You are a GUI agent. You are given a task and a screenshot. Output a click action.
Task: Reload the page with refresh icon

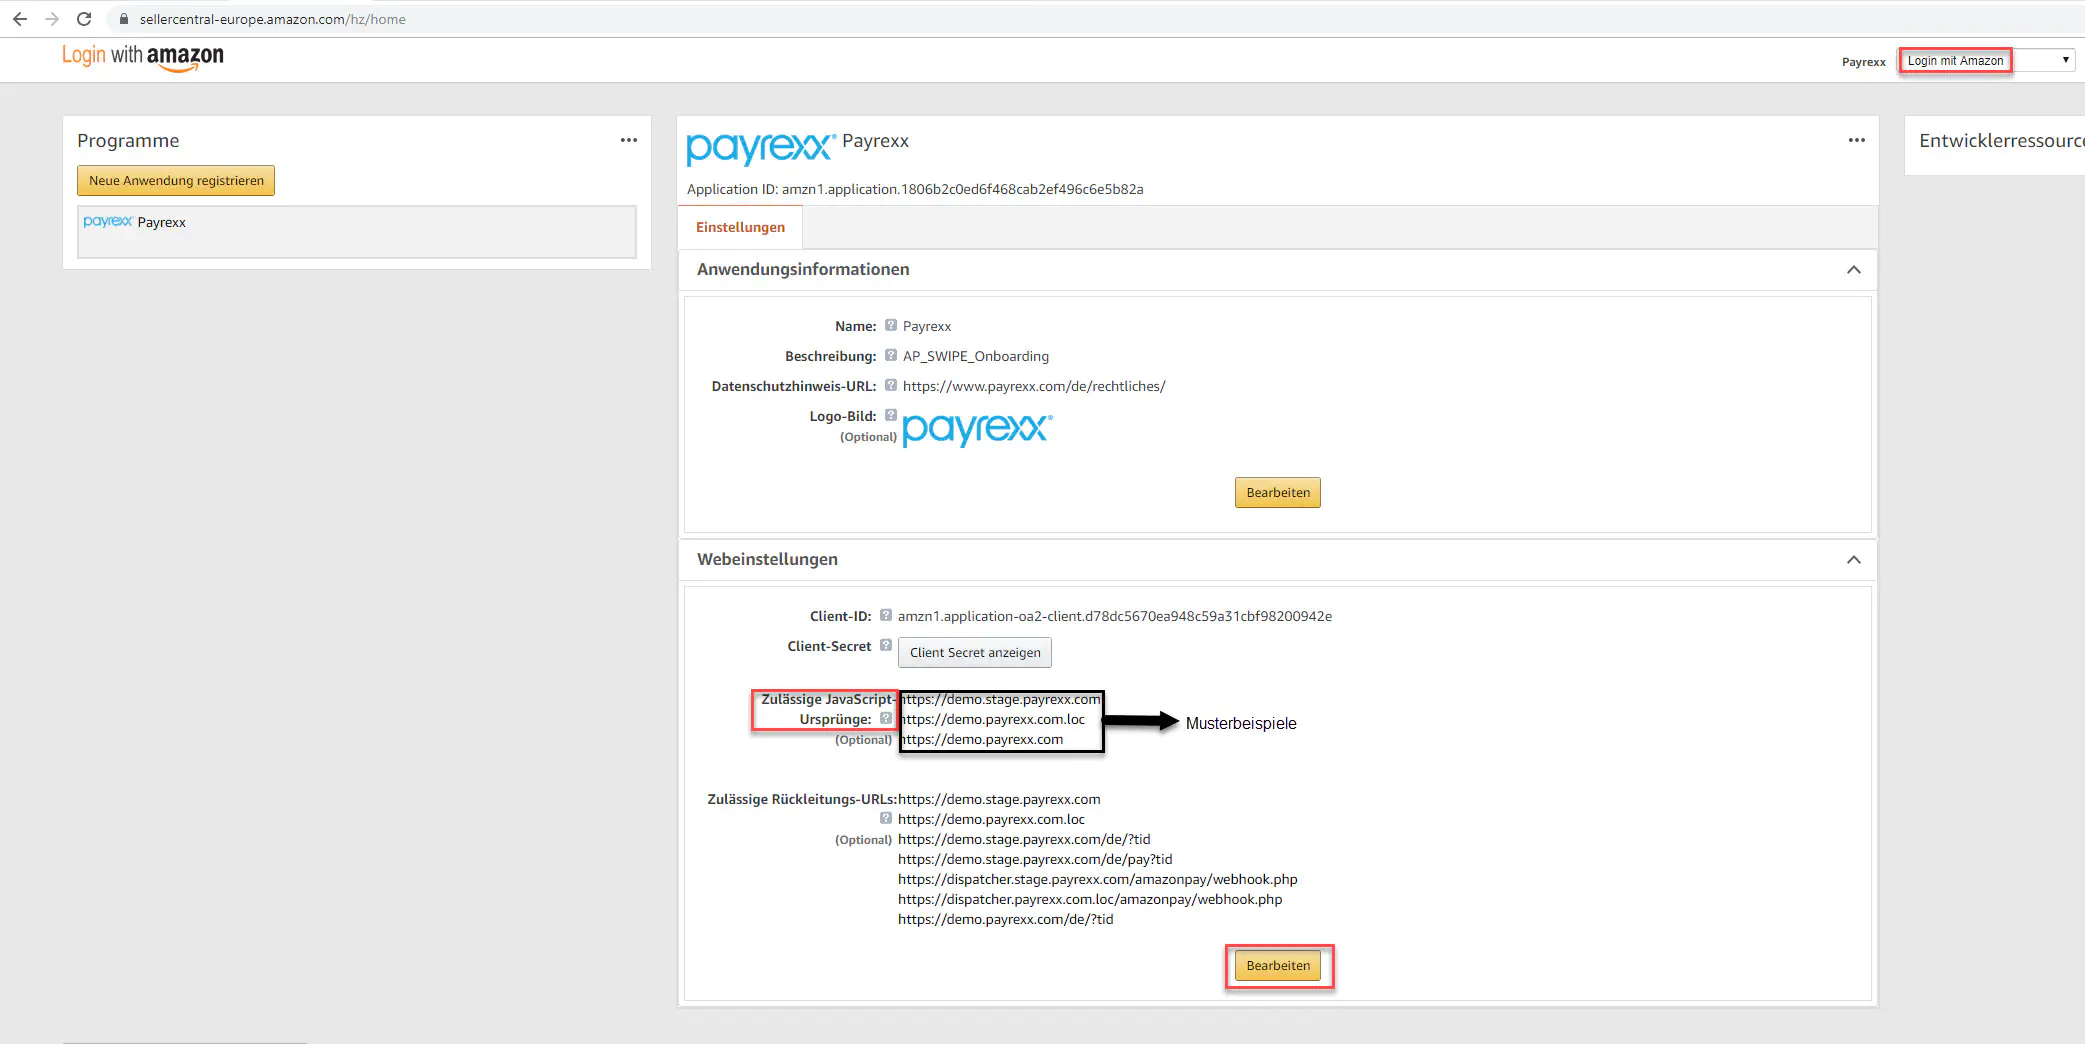click(x=84, y=19)
